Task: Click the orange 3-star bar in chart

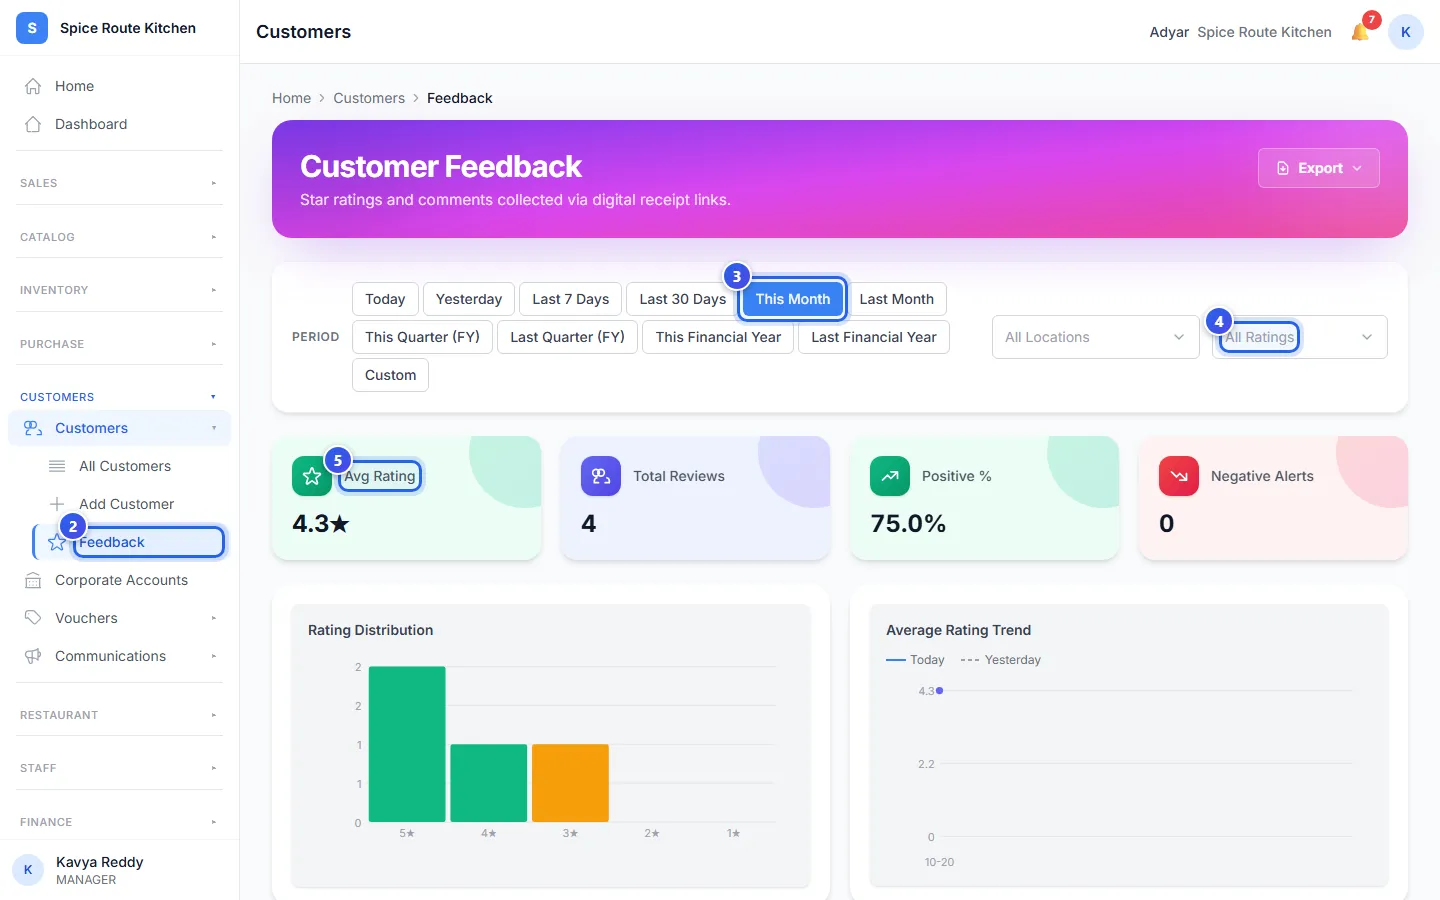Action: pos(570,783)
